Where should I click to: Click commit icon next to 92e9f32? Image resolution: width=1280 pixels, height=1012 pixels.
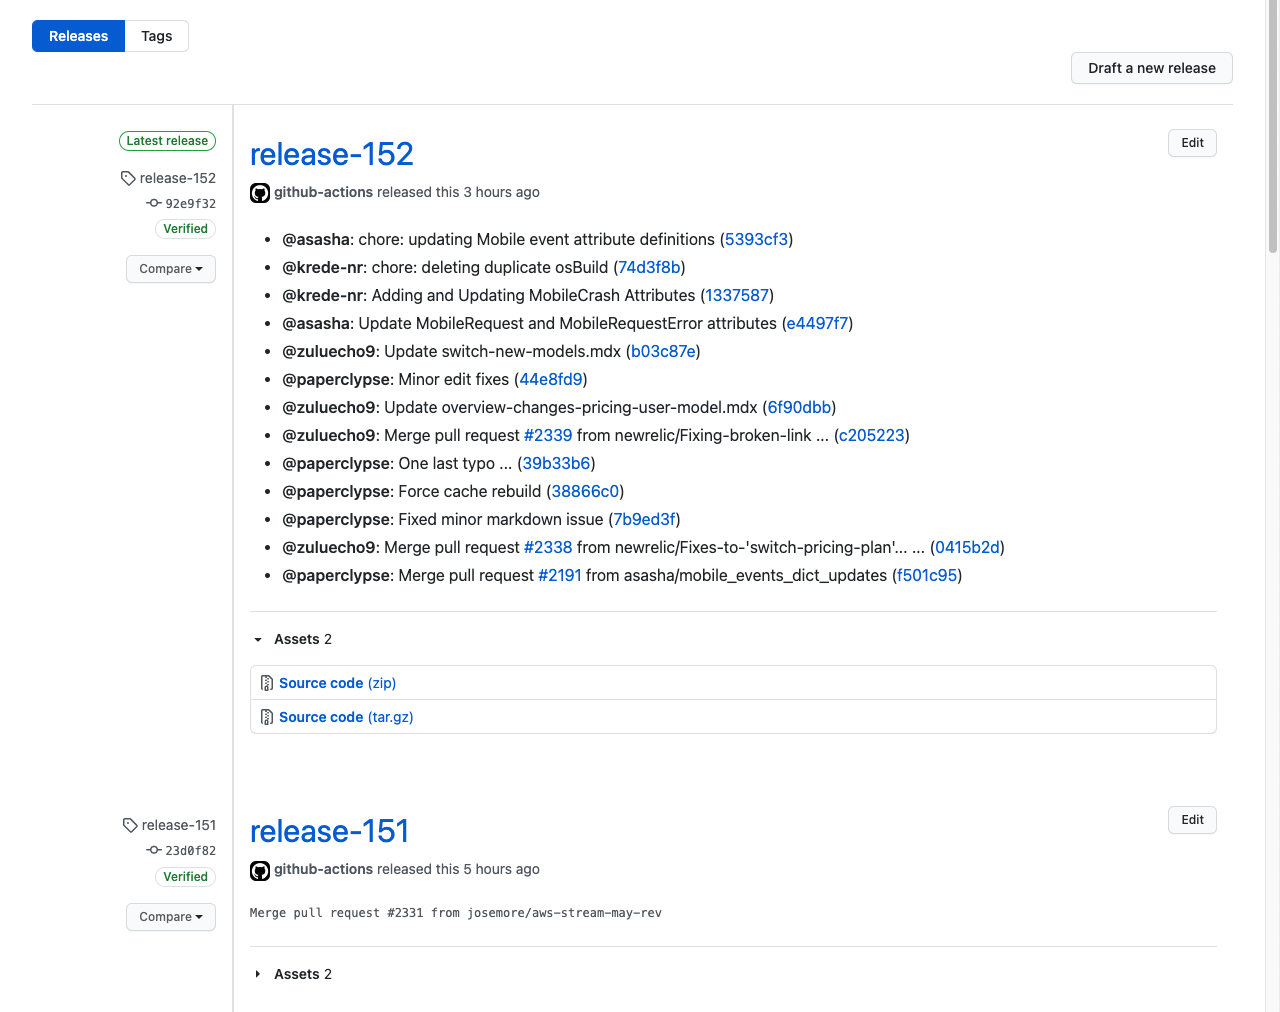click(154, 203)
